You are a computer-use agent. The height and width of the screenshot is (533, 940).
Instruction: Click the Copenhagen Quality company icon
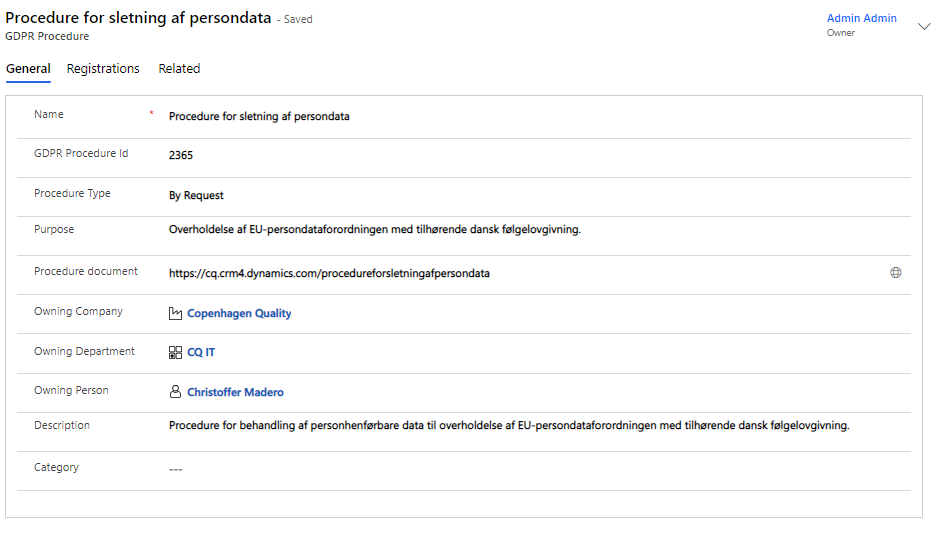(175, 313)
